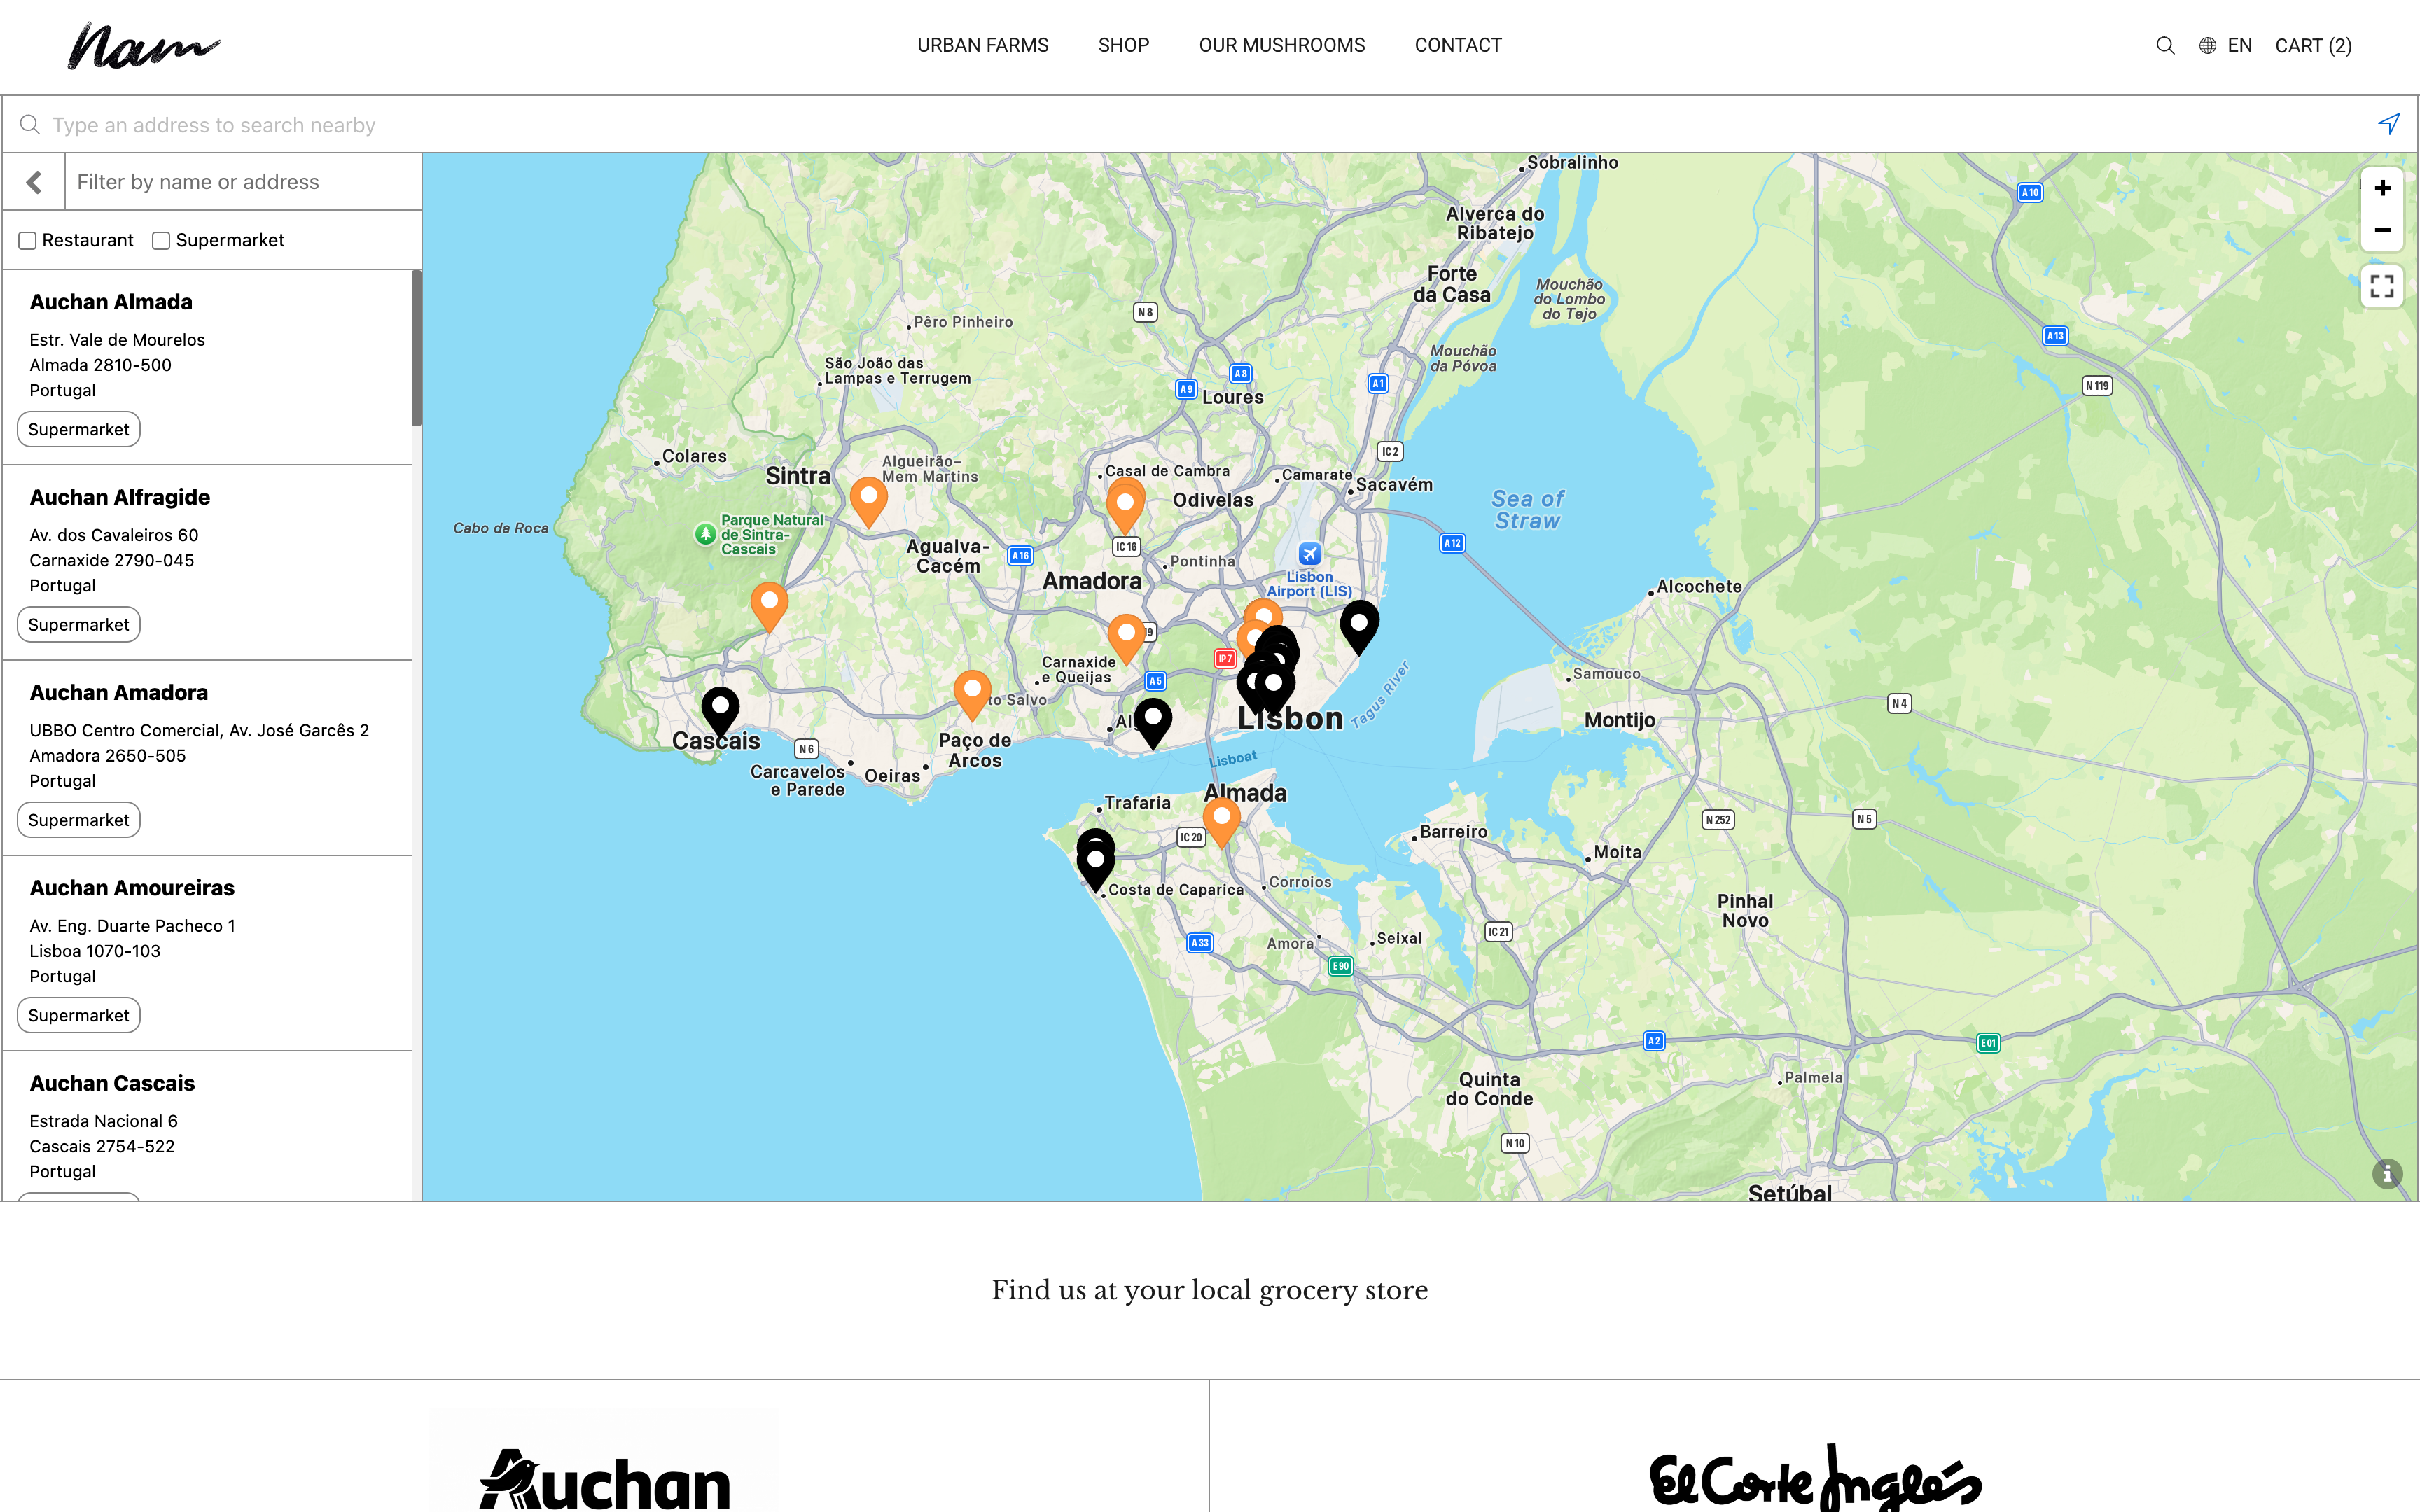Open the Urban Farms menu item

[982, 45]
